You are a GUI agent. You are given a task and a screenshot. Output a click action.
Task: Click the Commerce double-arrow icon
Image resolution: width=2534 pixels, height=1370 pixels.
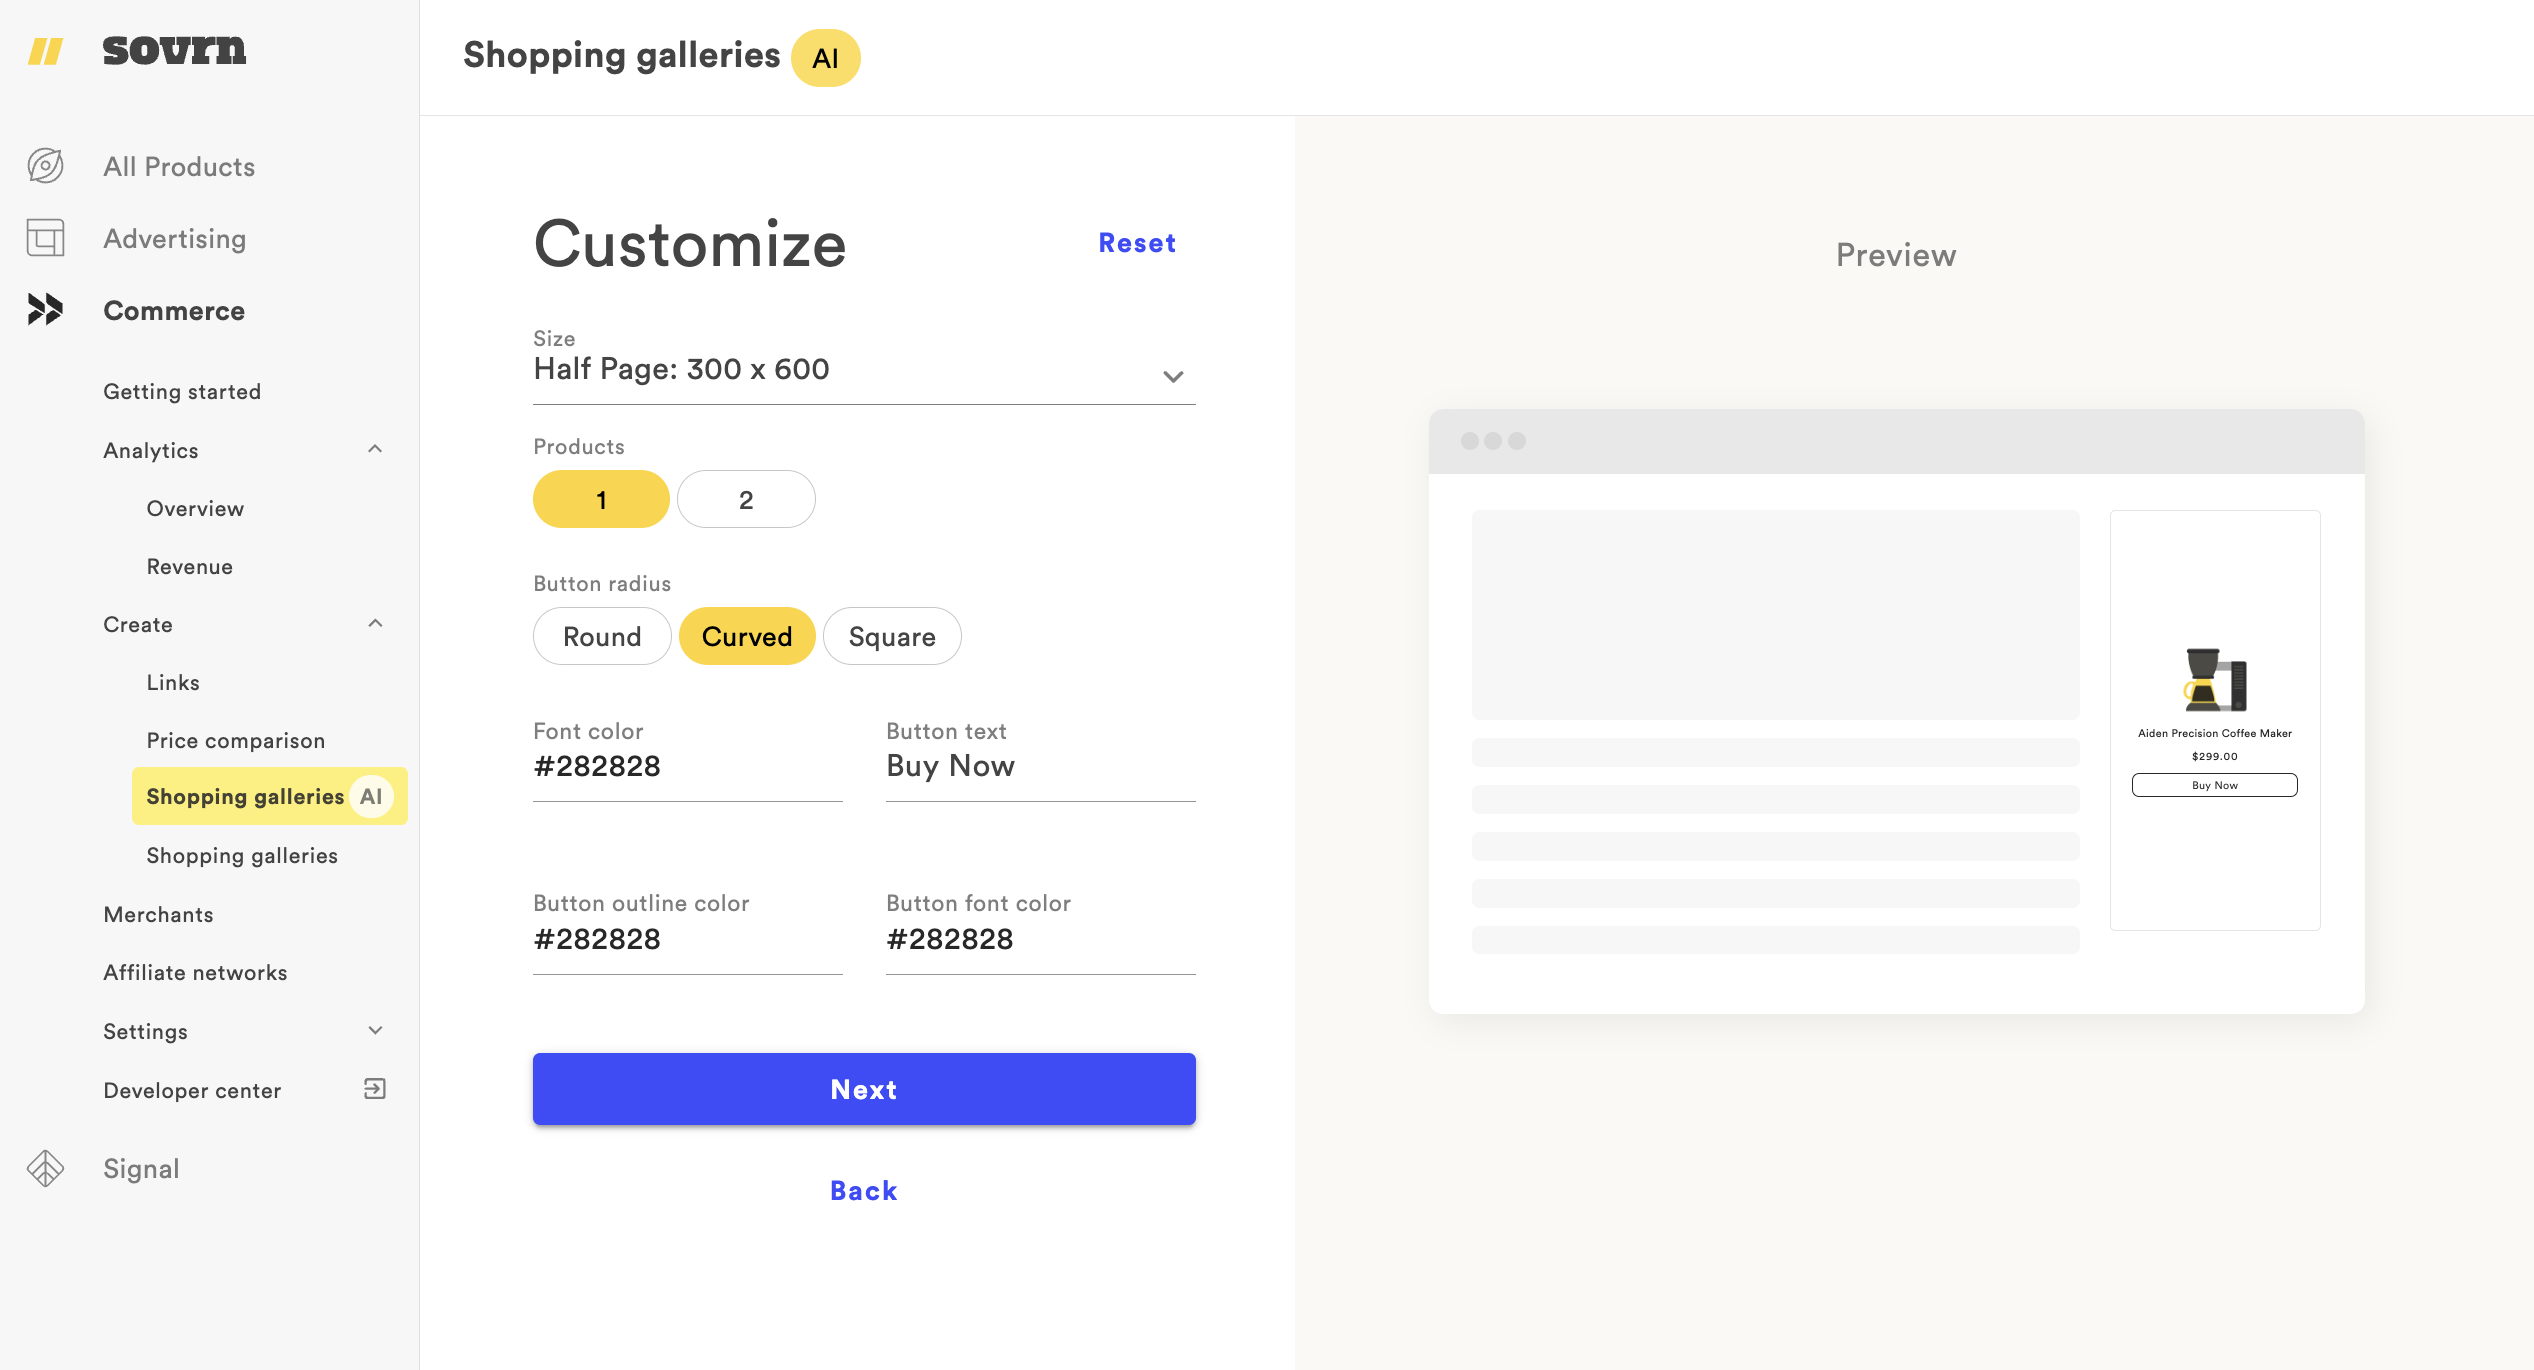tap(45, 310)
